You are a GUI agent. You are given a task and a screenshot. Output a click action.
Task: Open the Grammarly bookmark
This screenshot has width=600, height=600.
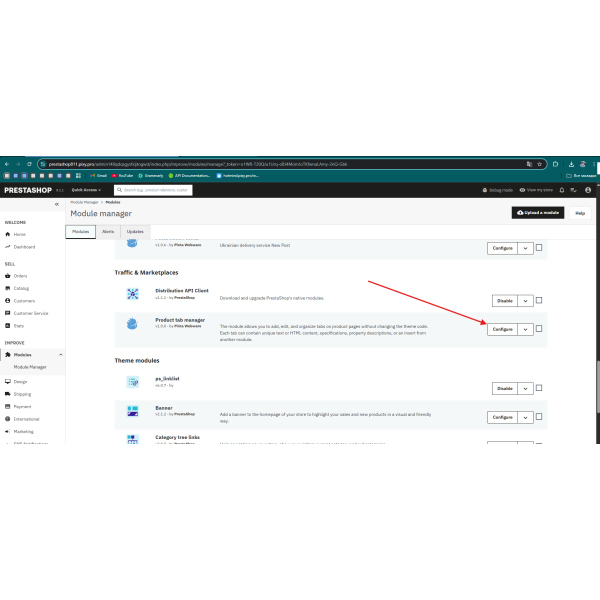coord(151,176)
